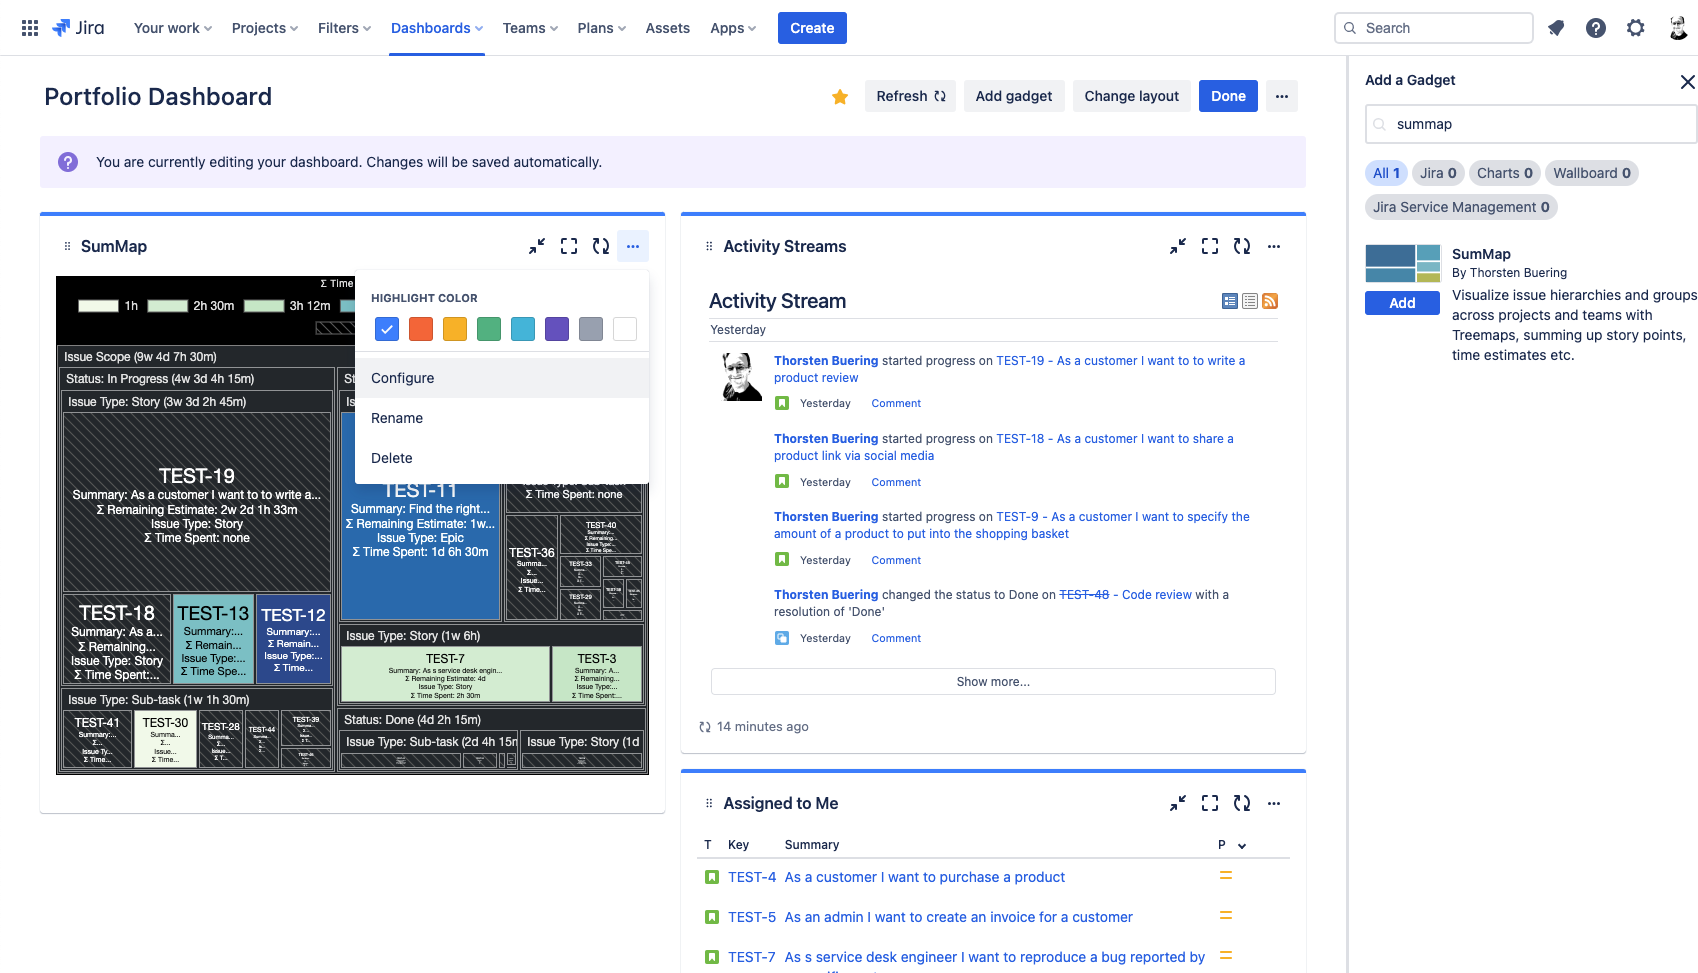Image resolution: width=1698 pixels, height=973 pixels.
Task: Open the user profile avatar
Action: tap(1678, 28)
